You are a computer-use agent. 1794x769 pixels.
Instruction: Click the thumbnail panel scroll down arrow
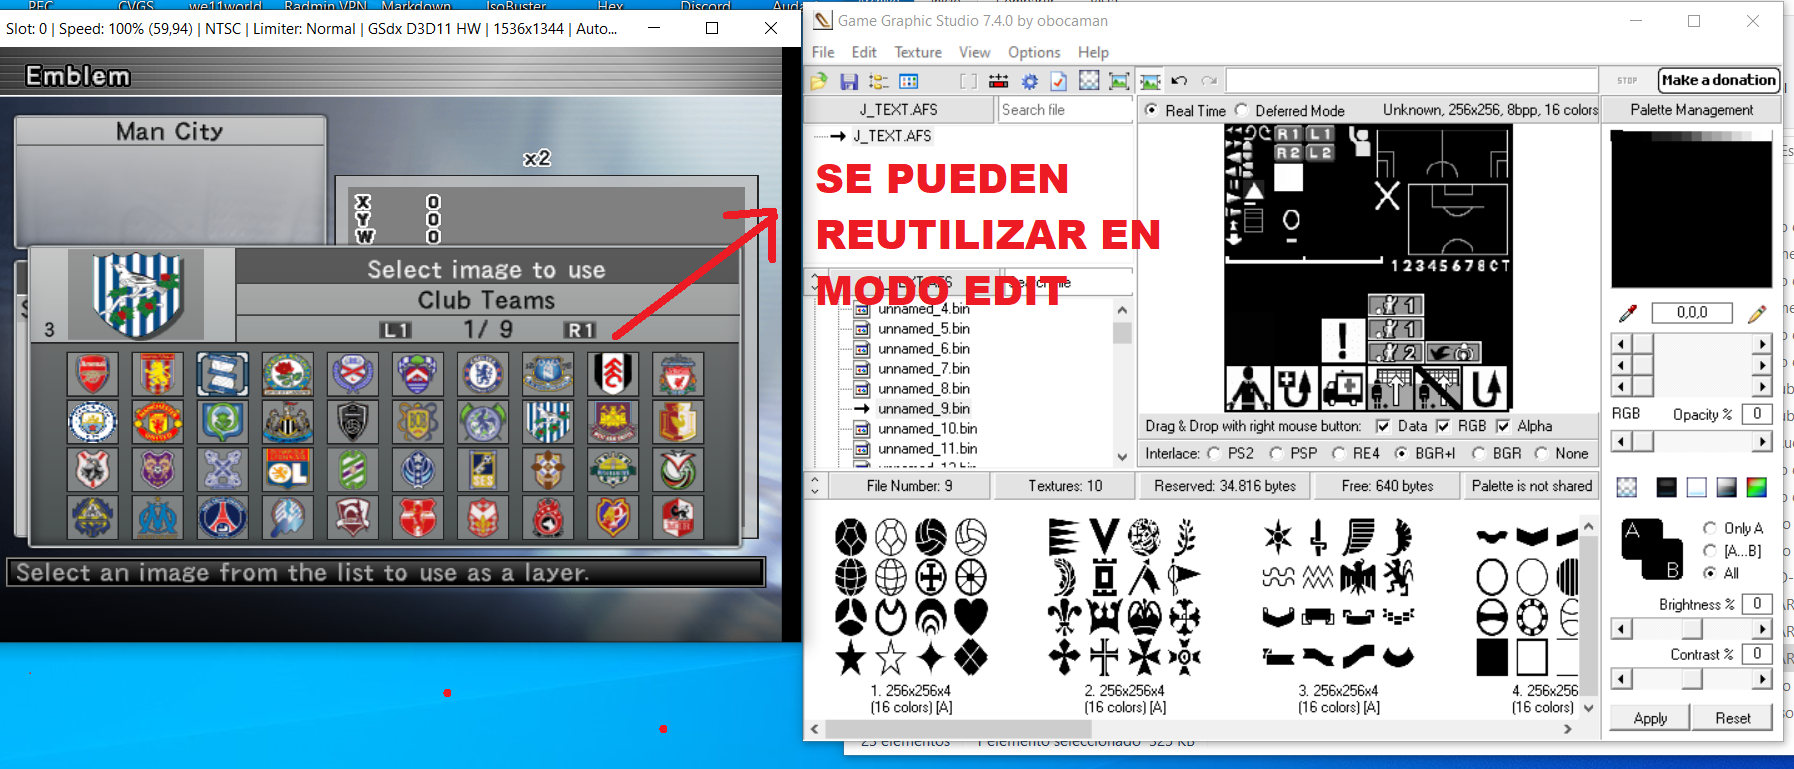pyautogui.click(x=1588, y=708)
